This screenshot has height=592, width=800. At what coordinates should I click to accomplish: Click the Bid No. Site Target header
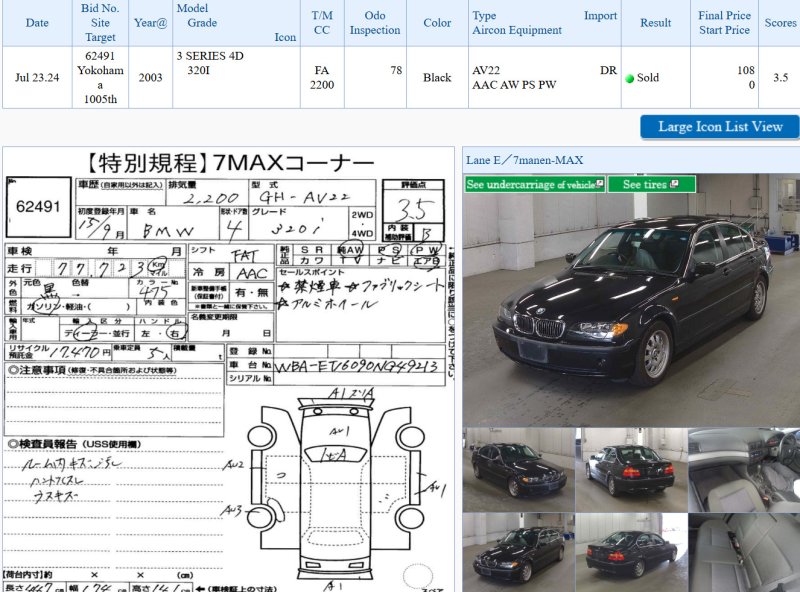coord(100,23)
